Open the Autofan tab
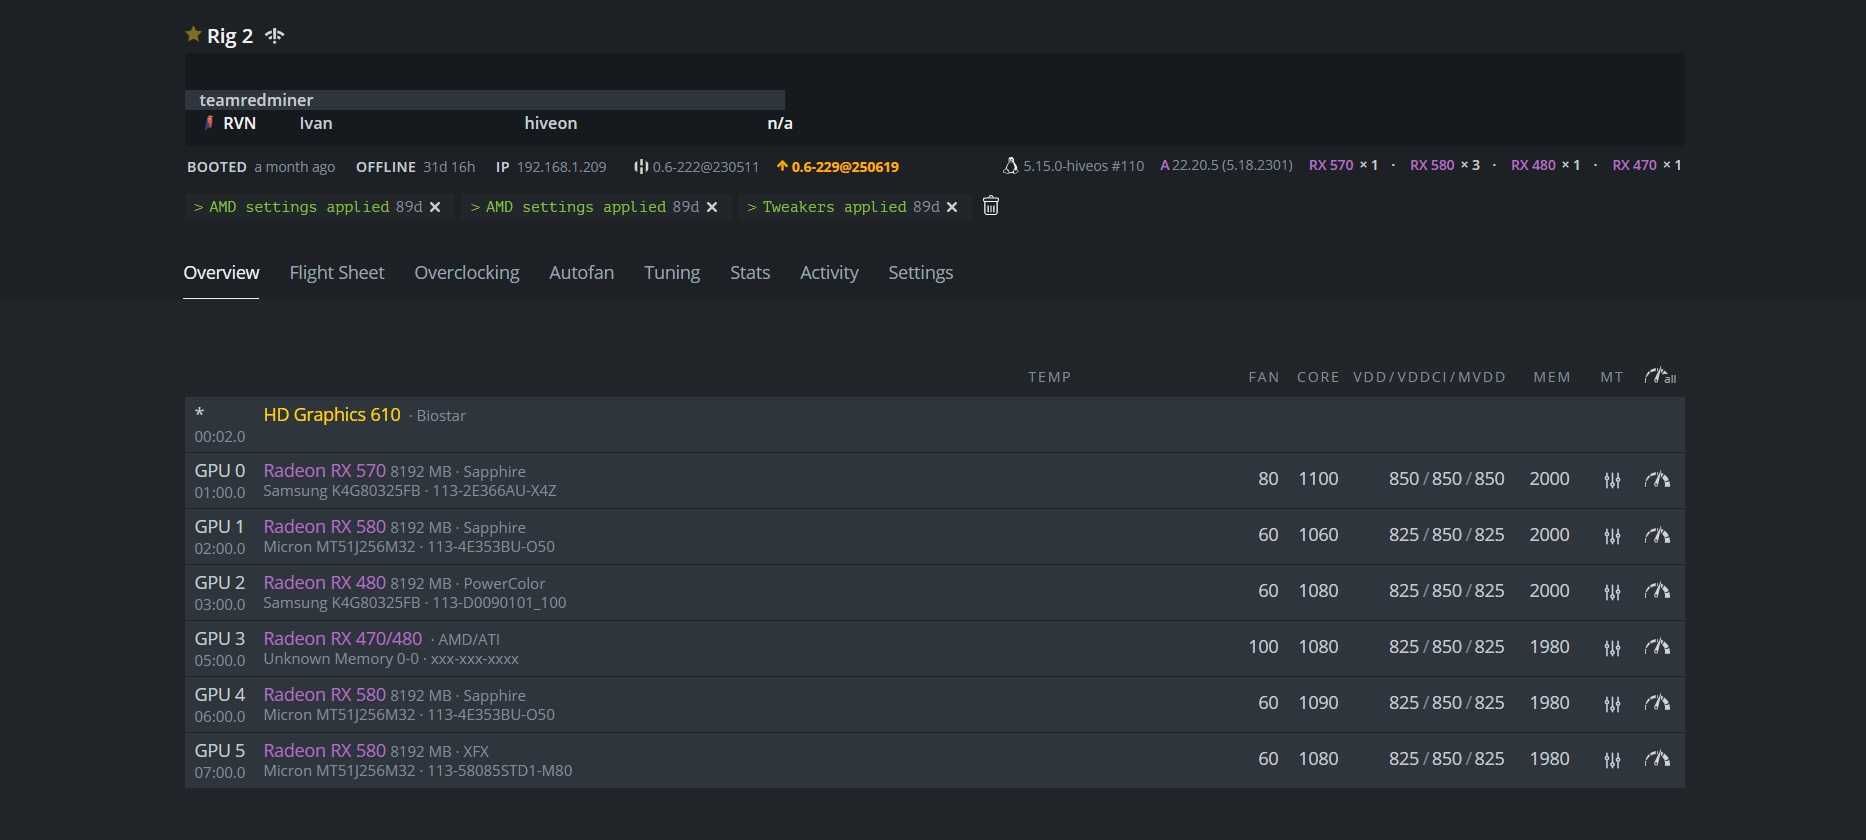Viewport: 1866px width, 840px height. tap(582, 272)
